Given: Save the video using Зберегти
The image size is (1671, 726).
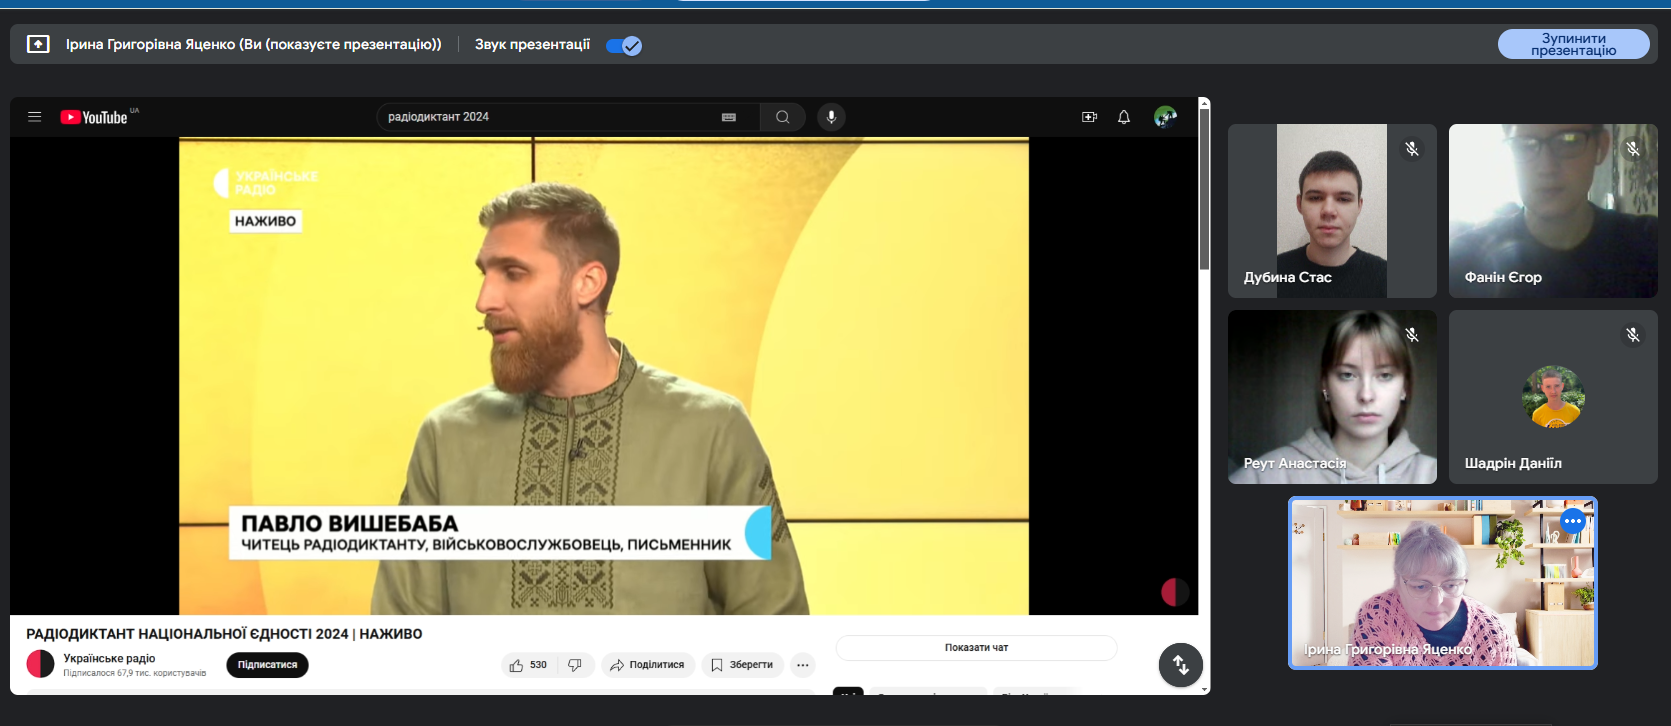Looking at the screenshot, I should point(742,665).
